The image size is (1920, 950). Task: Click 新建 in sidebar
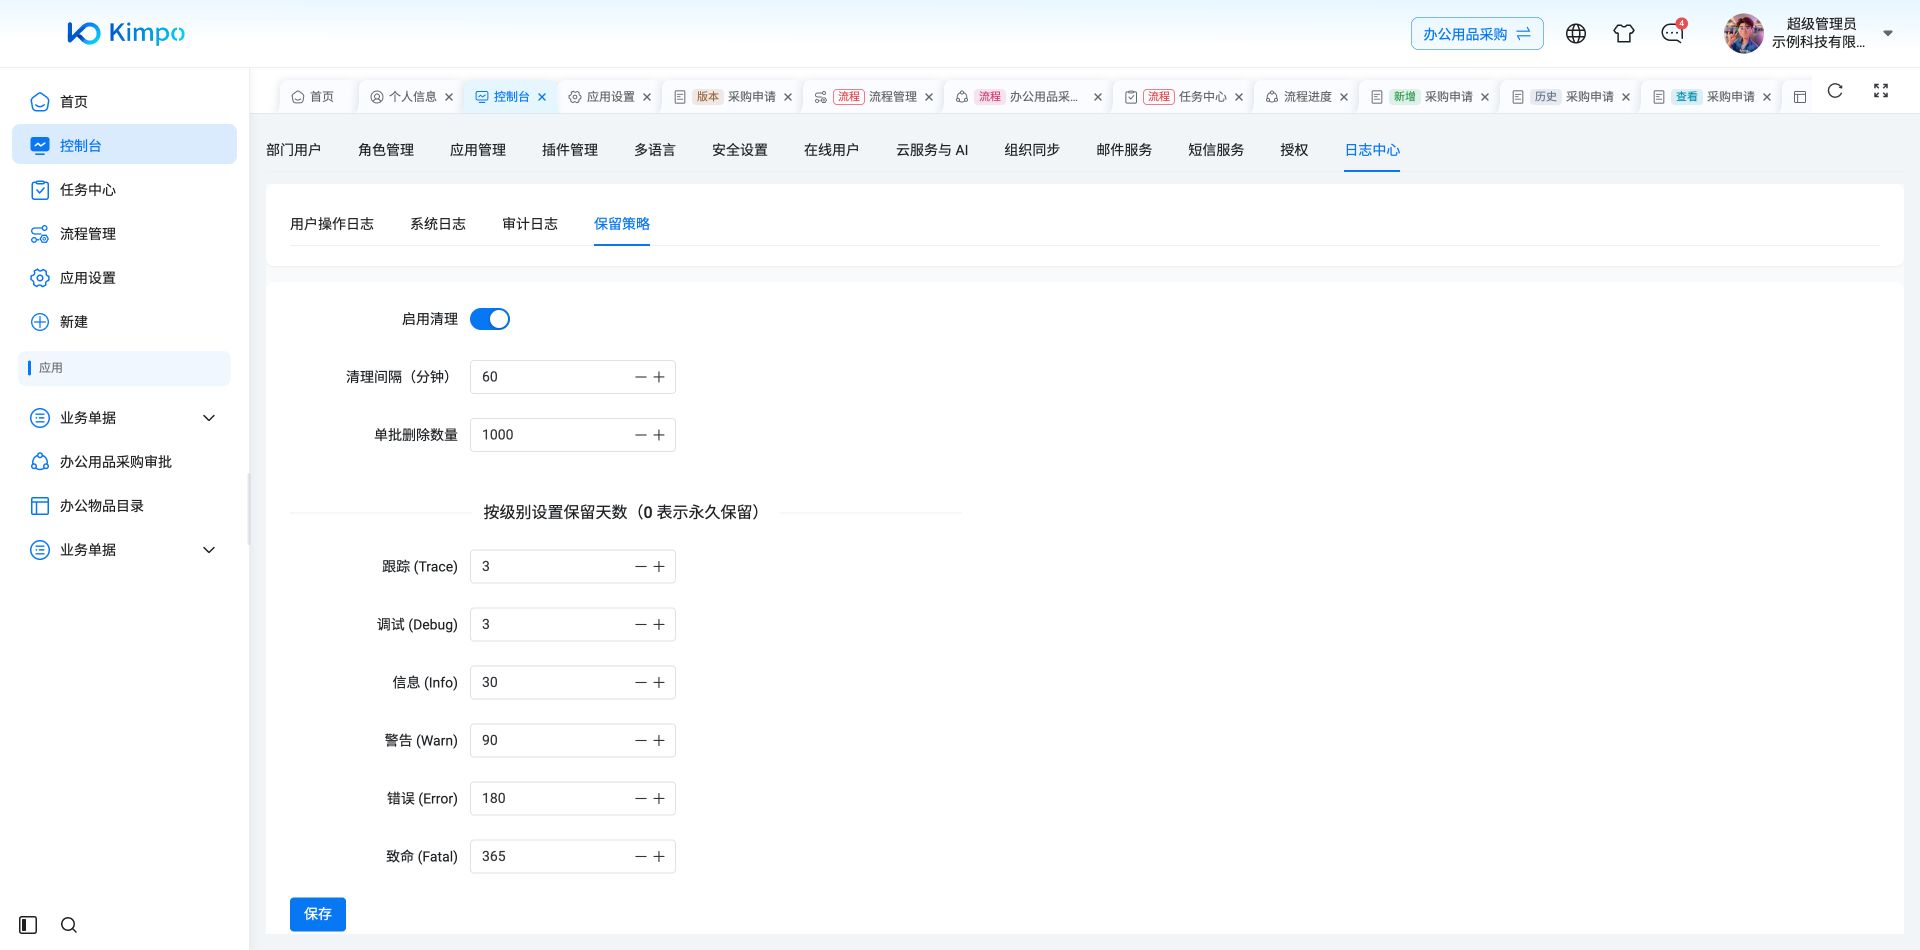[124, 322]
